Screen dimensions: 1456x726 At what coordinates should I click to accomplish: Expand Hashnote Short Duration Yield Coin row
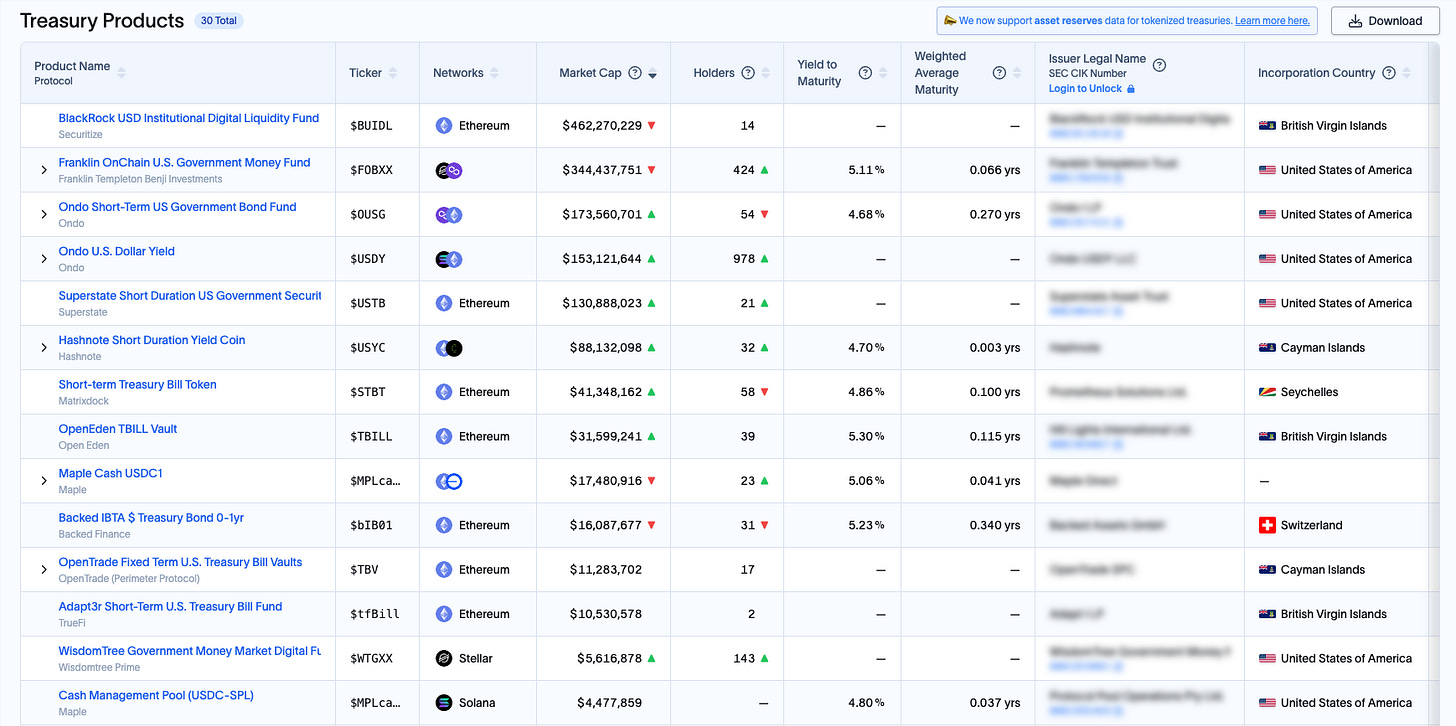[x=44, y=348]
